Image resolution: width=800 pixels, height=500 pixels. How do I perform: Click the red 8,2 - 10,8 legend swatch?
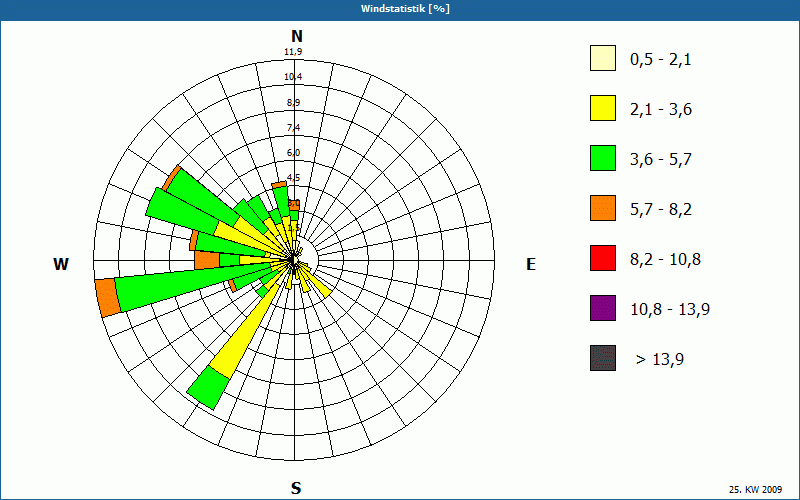click(603, 258)
